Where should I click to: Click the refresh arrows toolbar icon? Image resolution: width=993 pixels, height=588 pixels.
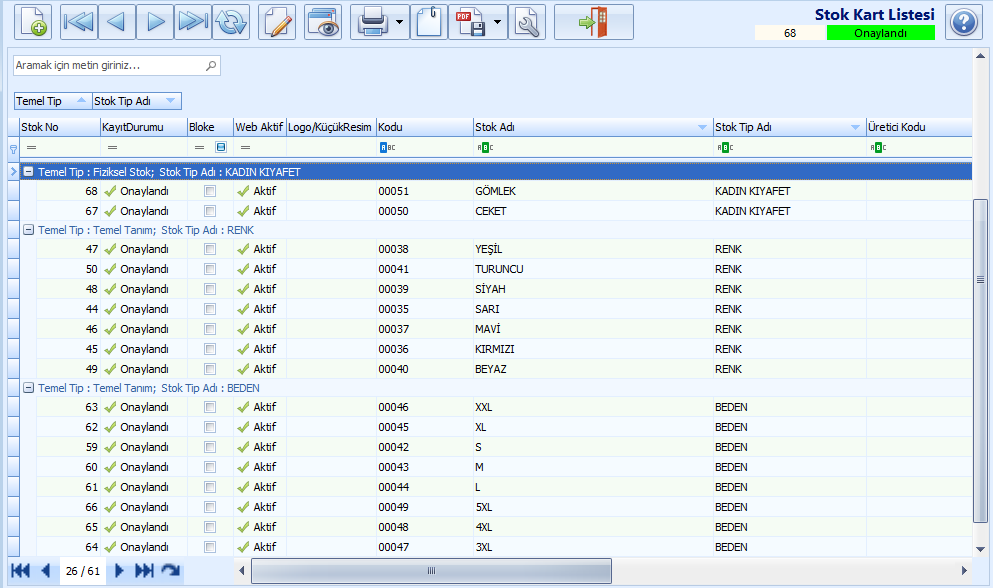(x=231, y=22)
